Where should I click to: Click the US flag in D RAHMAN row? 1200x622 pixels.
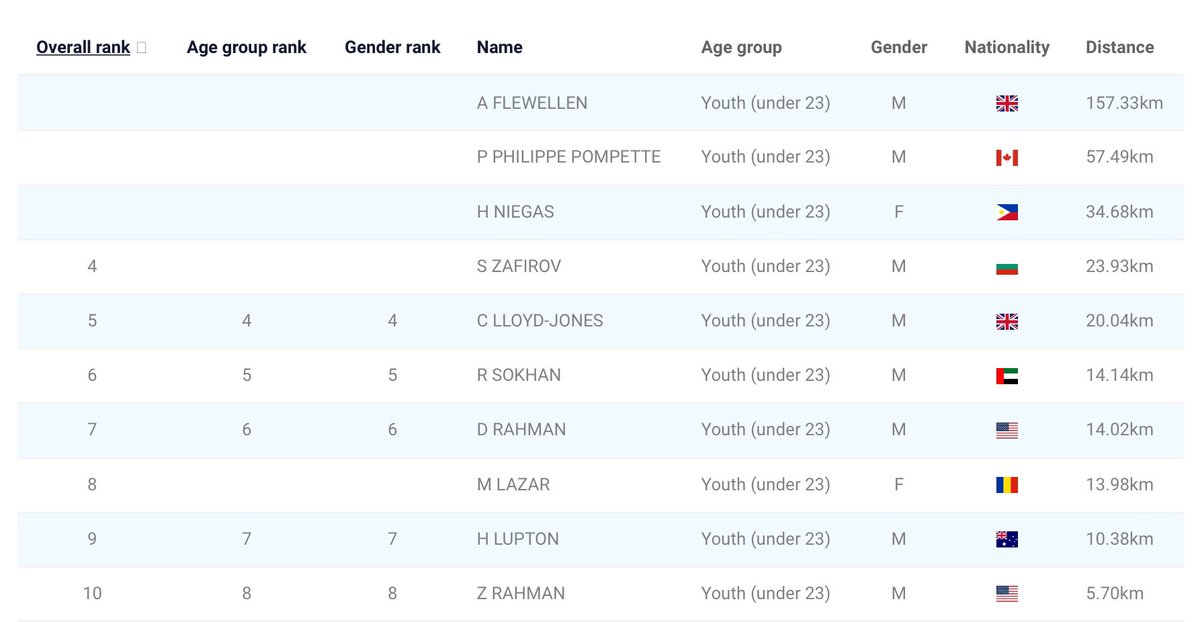pos(1007,430)
